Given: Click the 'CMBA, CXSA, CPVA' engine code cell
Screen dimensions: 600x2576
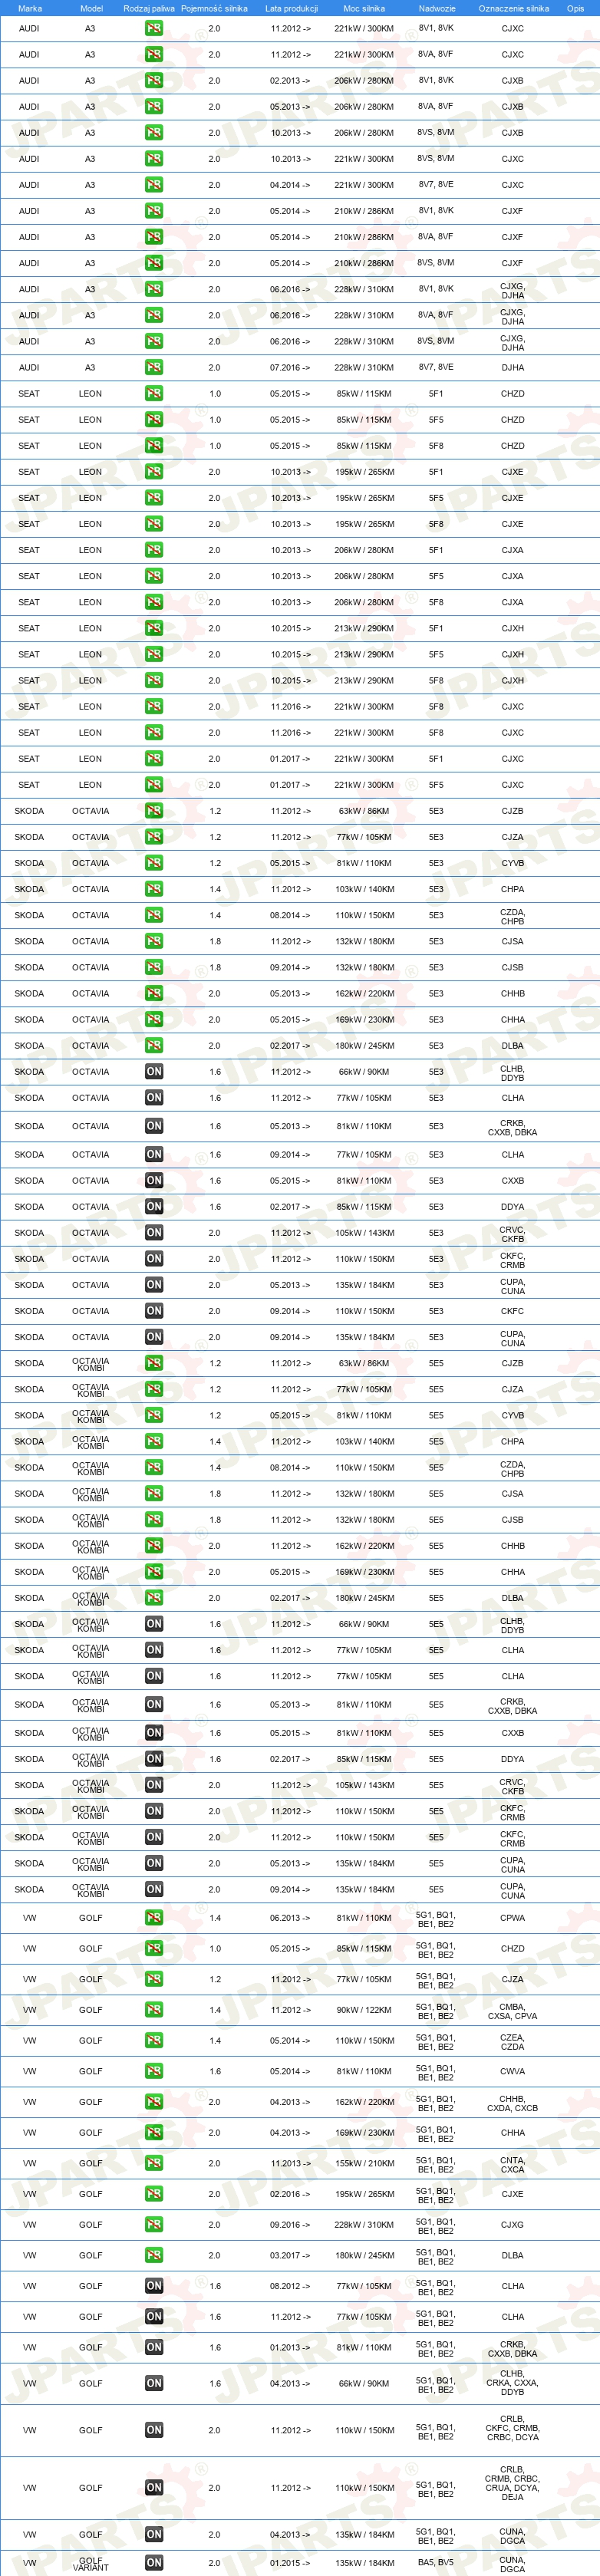Looking at the screenshot, I should tap(513, 2010).
